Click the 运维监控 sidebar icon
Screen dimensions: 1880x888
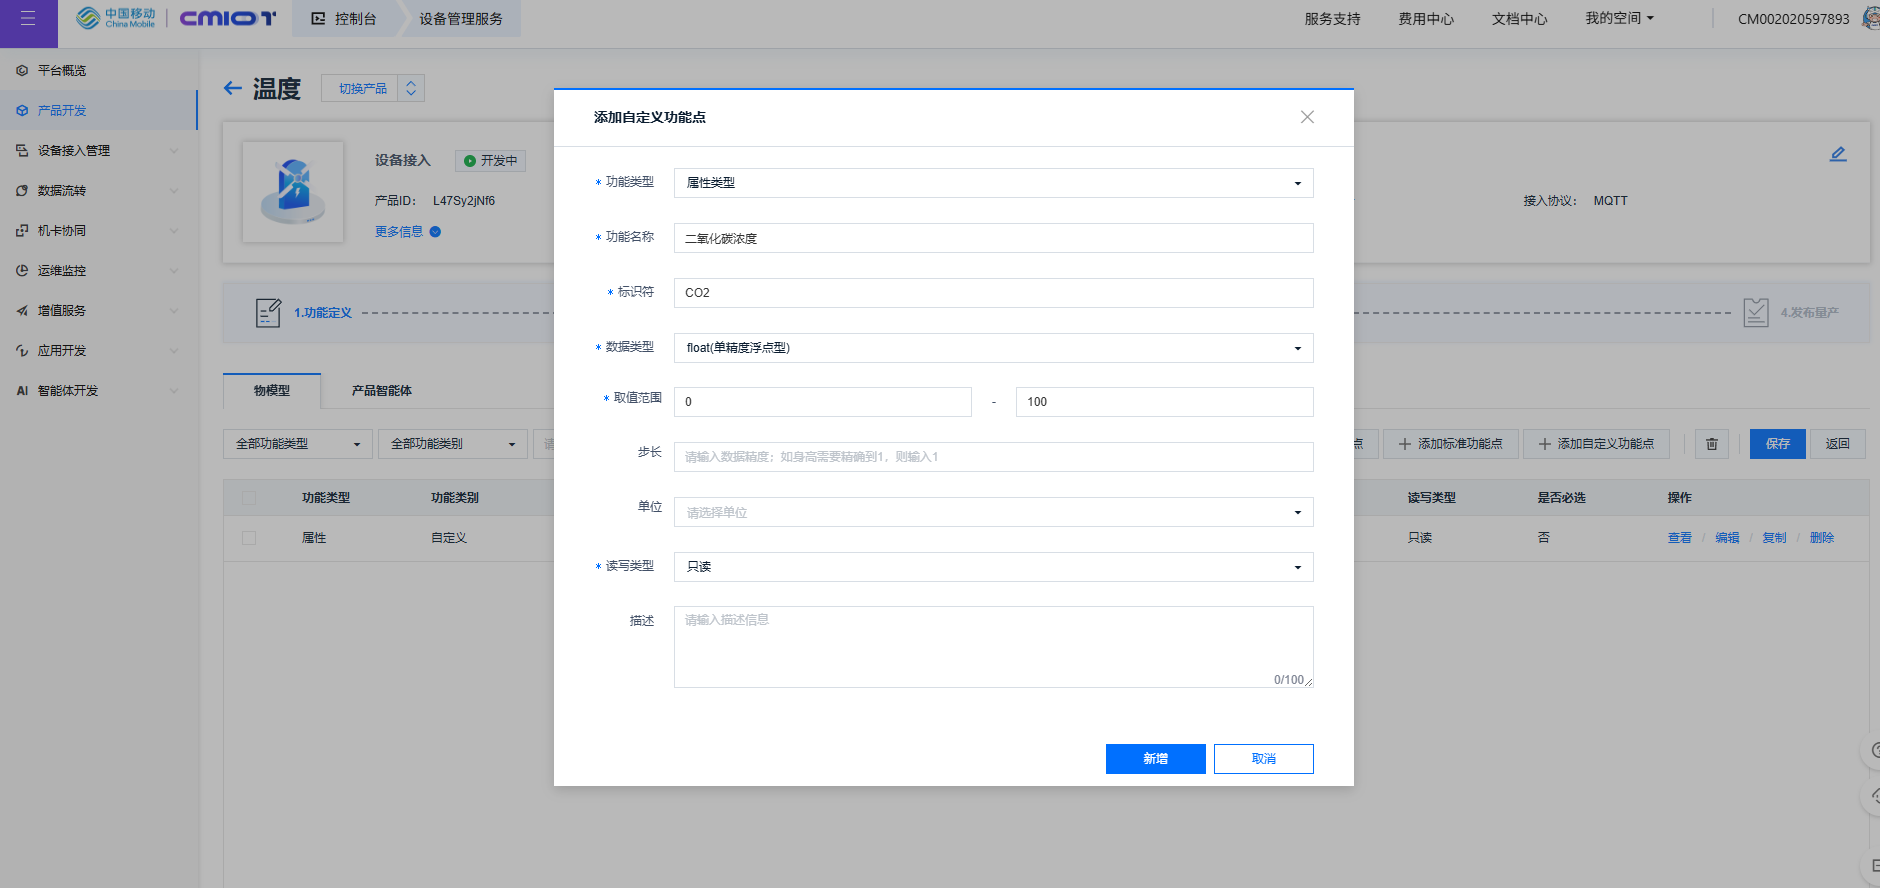[x=22, y=271]
